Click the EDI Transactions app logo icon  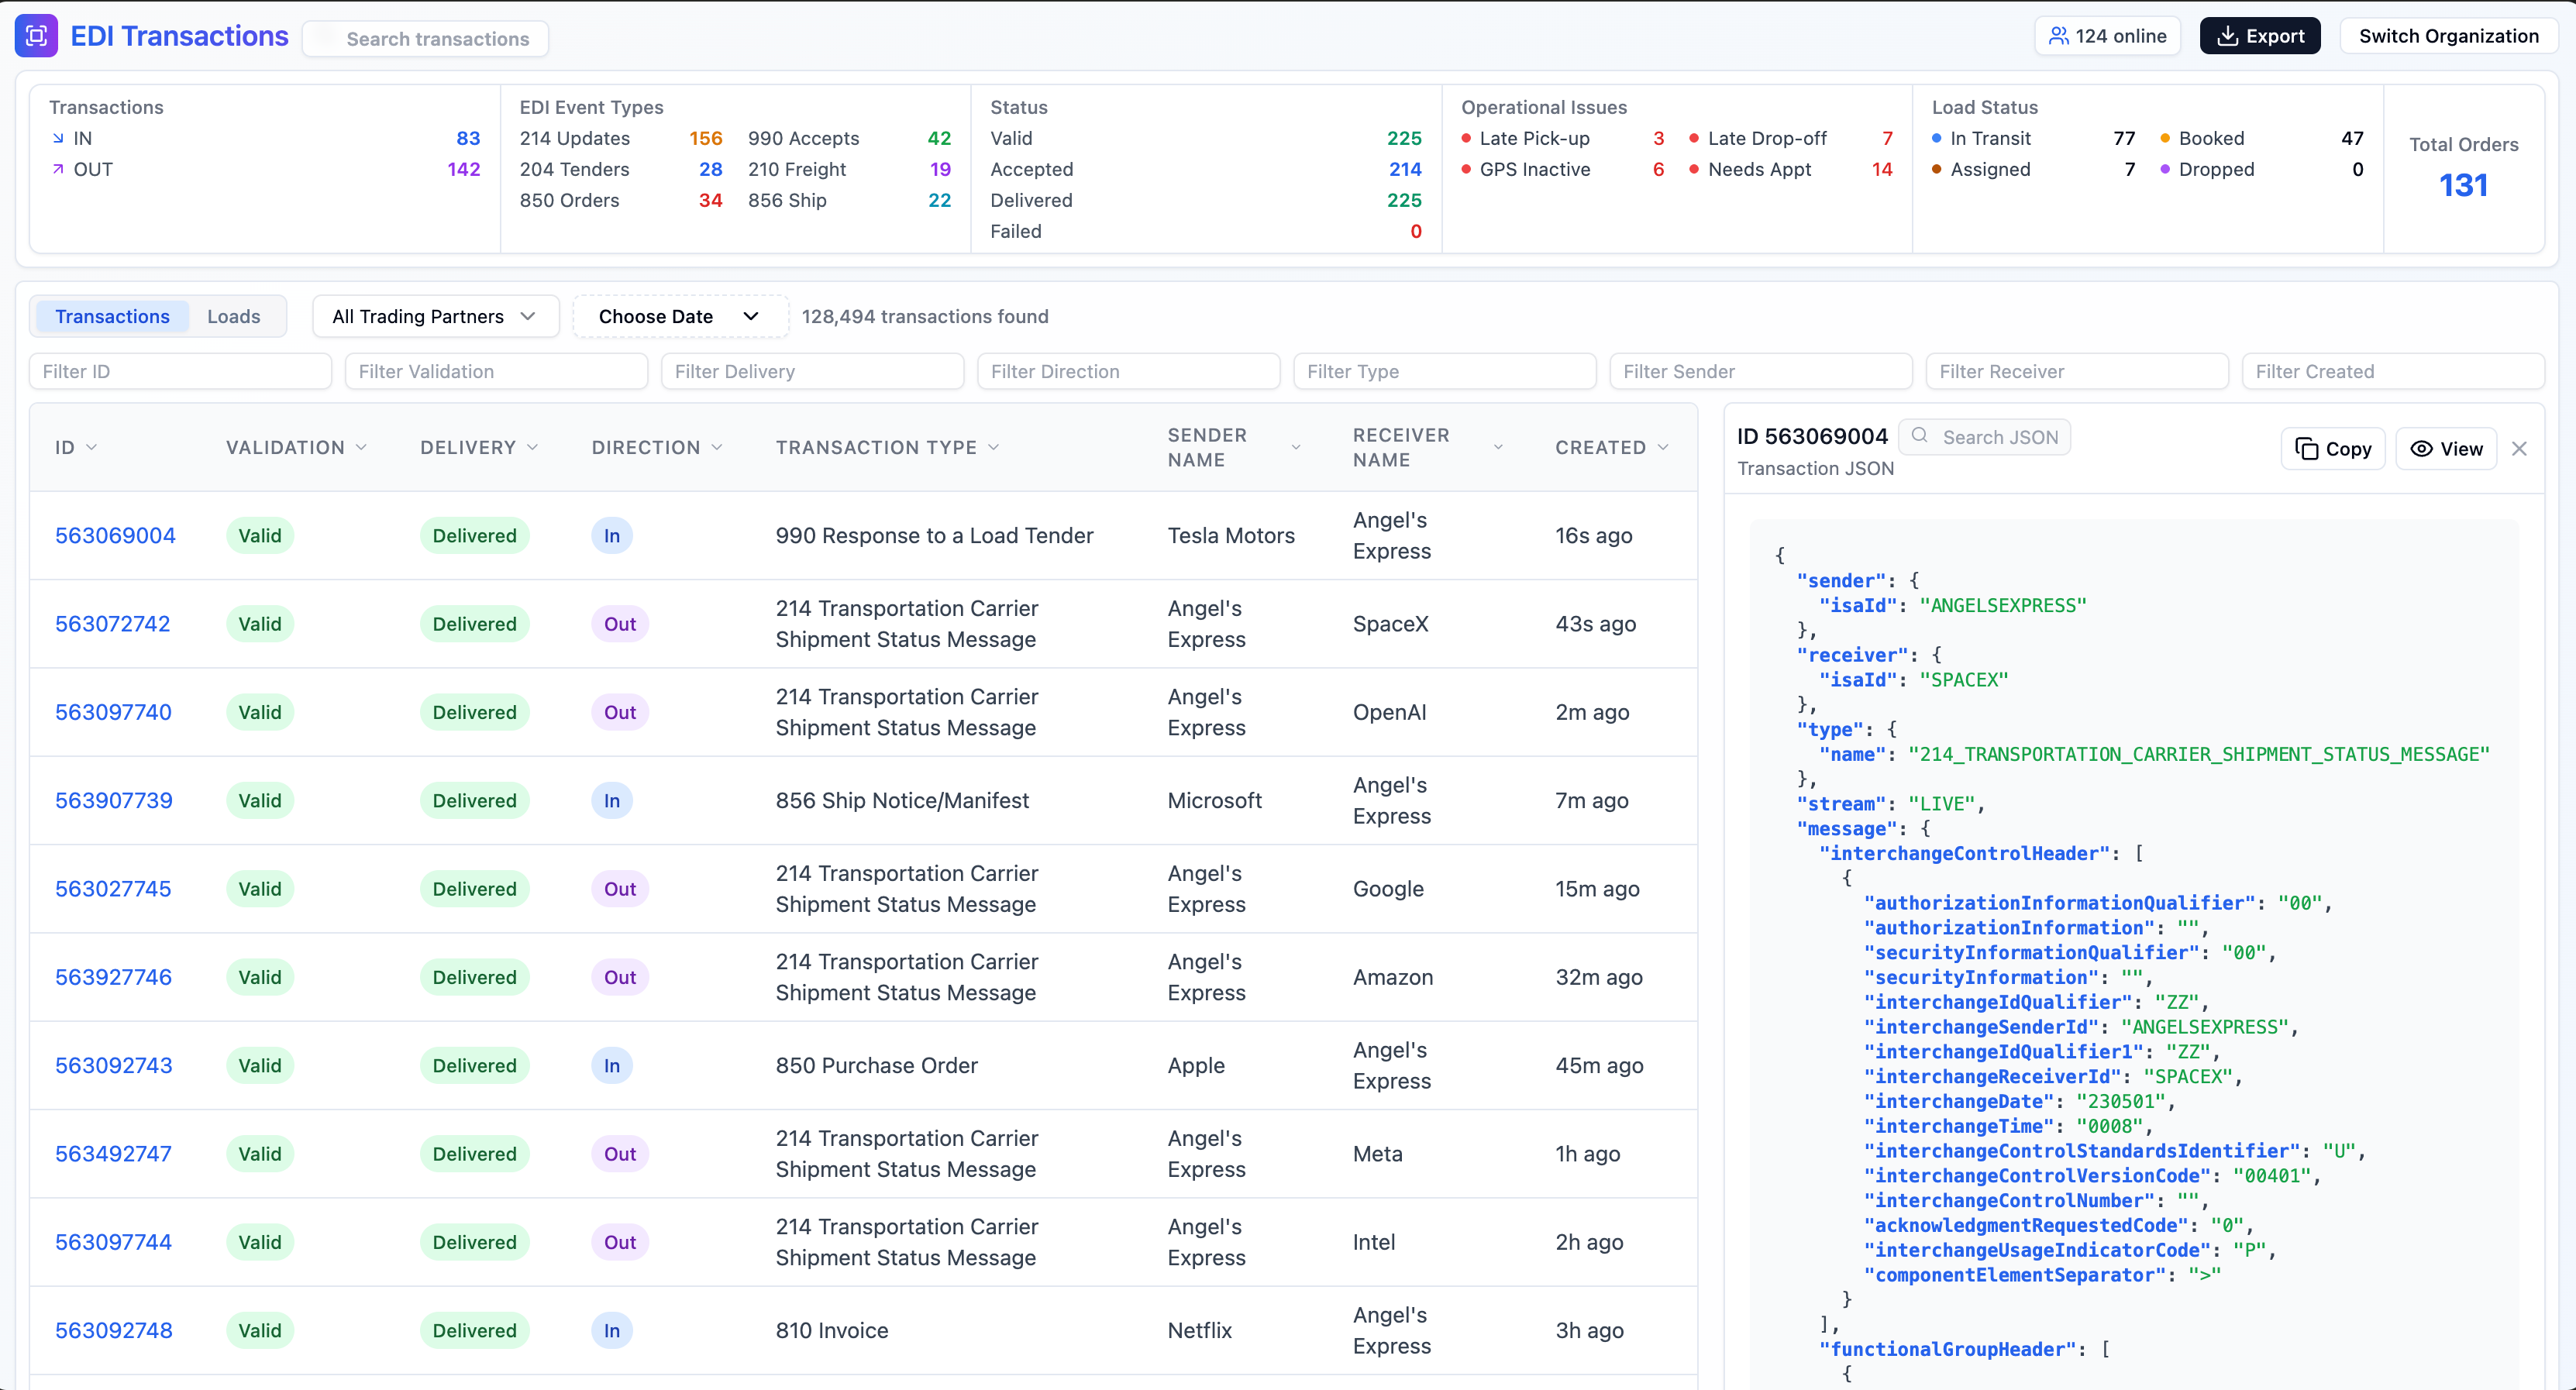coord(36,36)
